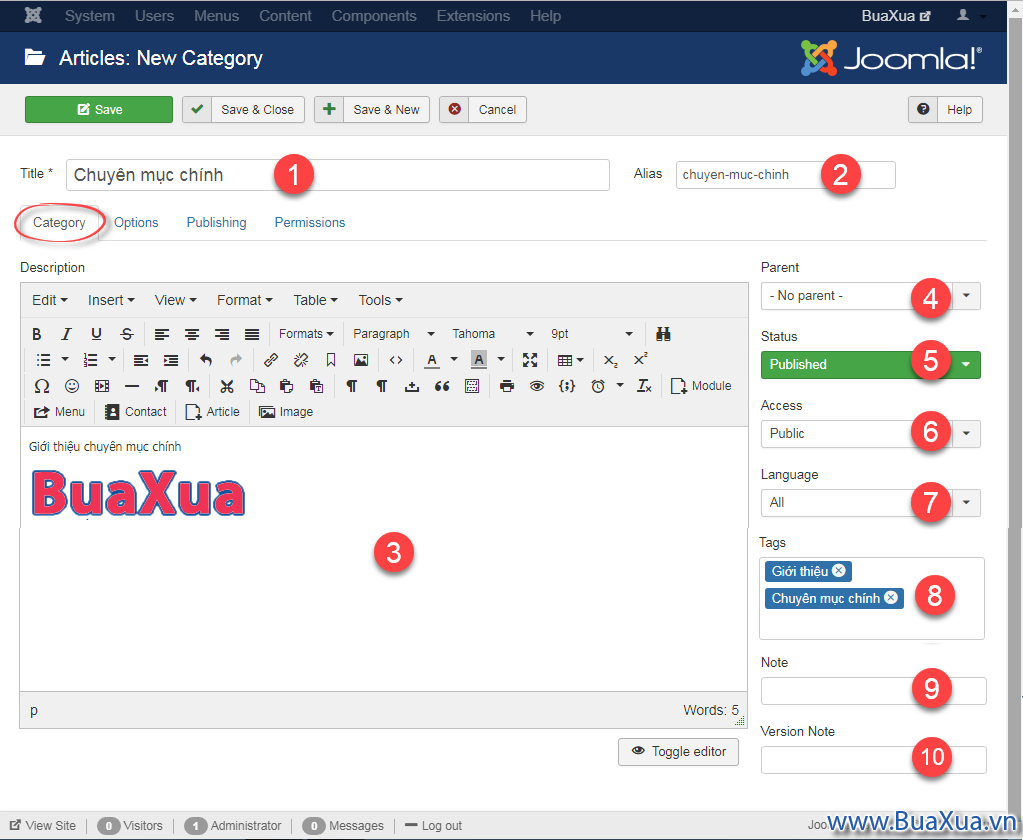
Task: Align text right in editor
Action: tap(222, 334)
